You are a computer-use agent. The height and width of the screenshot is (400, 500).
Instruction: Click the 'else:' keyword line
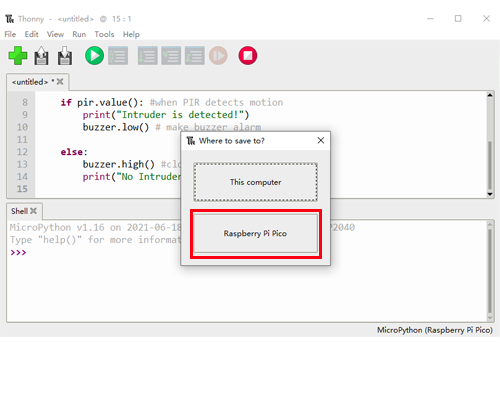point(74,152)
